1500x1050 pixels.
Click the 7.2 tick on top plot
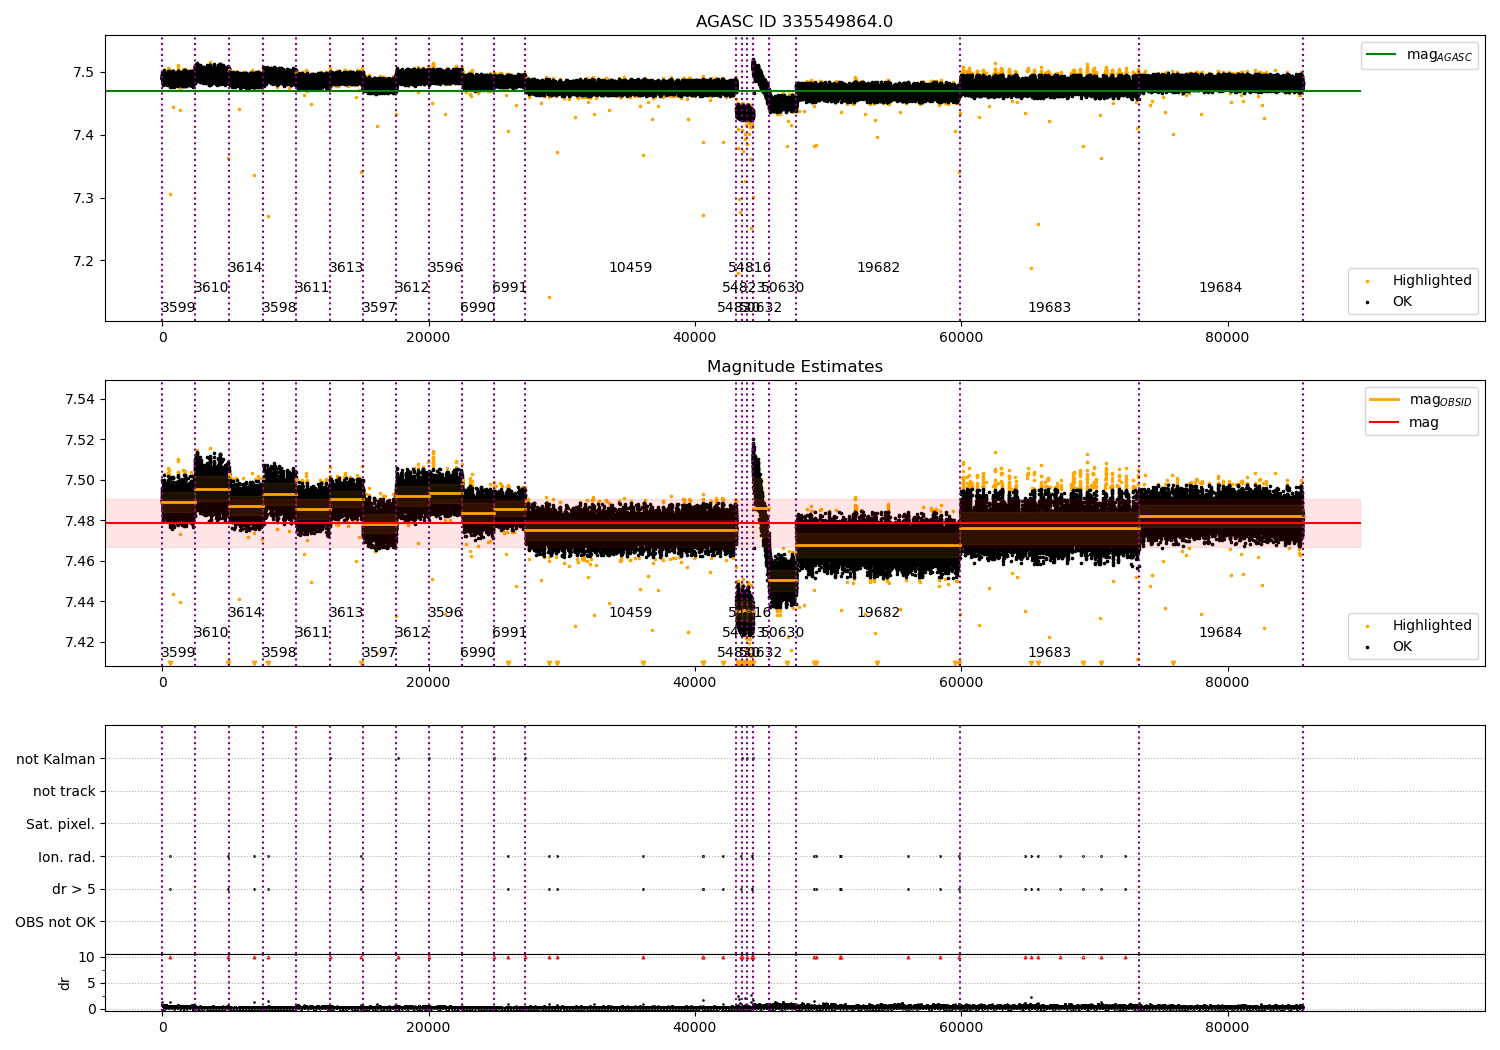coord(83,261)
